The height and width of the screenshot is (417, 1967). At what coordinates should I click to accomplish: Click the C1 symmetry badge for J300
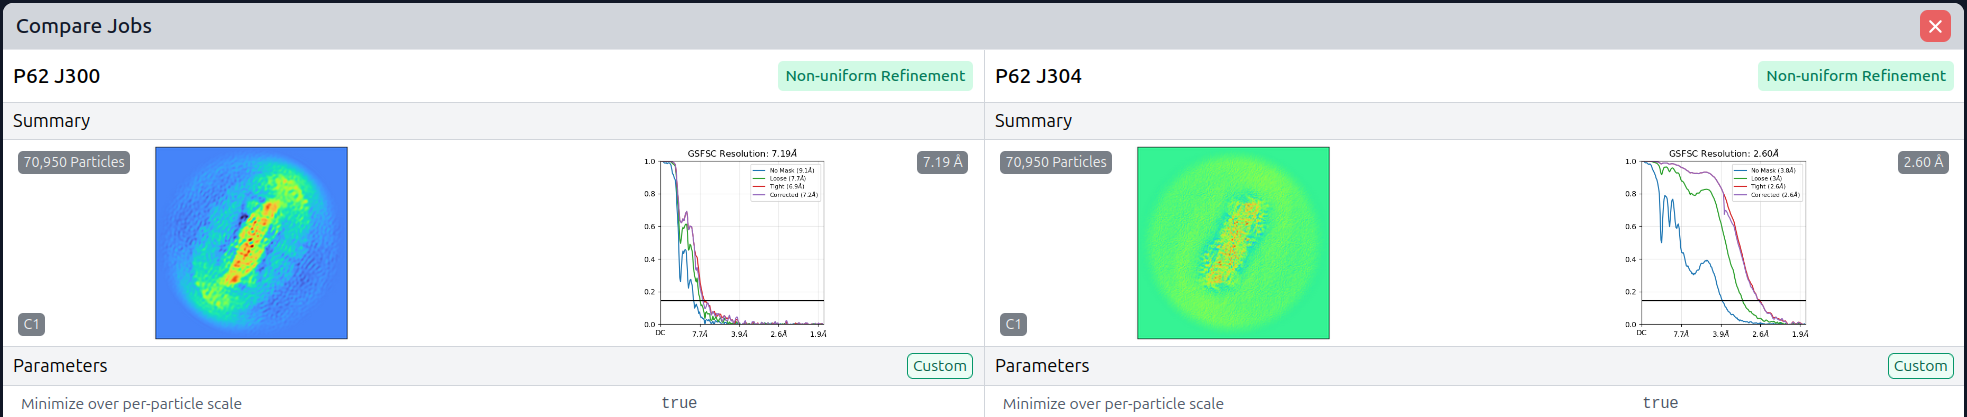pyautogui.click(x=32, y=324)
